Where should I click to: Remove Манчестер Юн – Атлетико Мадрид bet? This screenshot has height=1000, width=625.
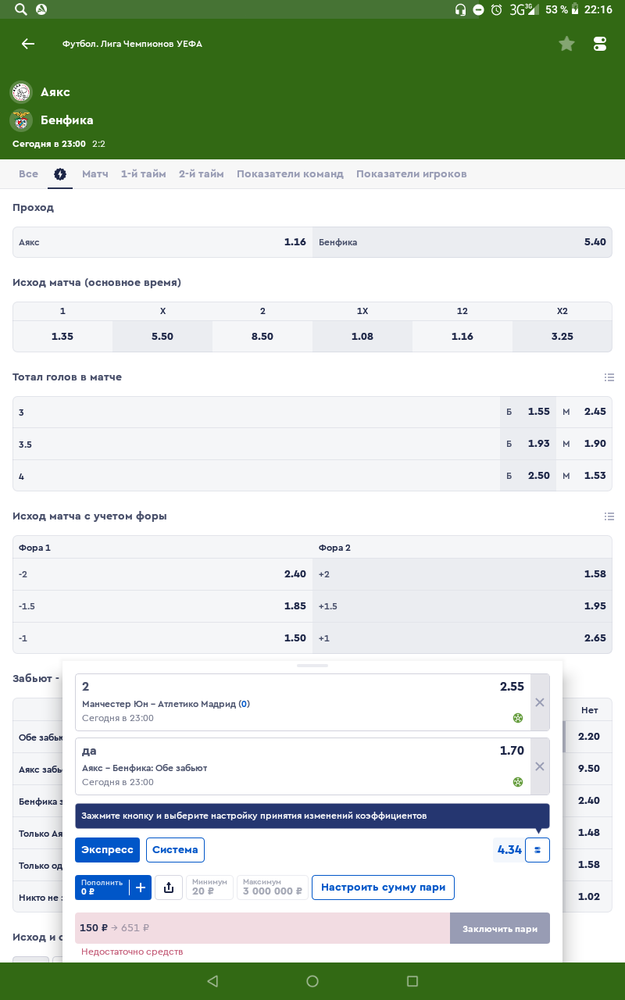coord(540,702)
